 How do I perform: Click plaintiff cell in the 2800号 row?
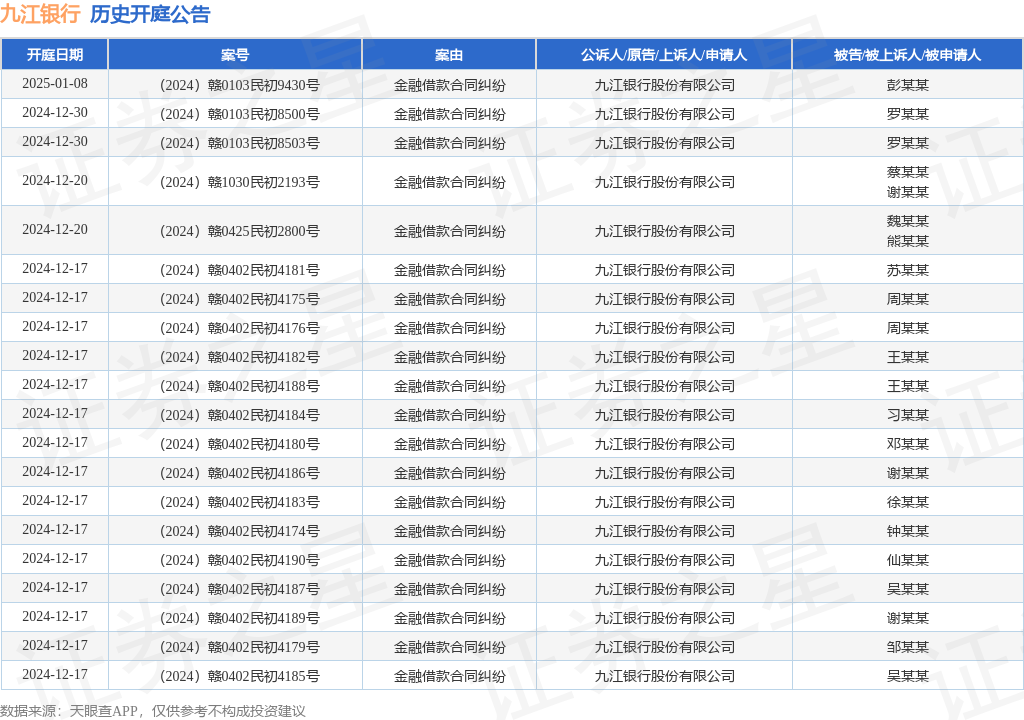pyautogui.click(x=664, y=231)
